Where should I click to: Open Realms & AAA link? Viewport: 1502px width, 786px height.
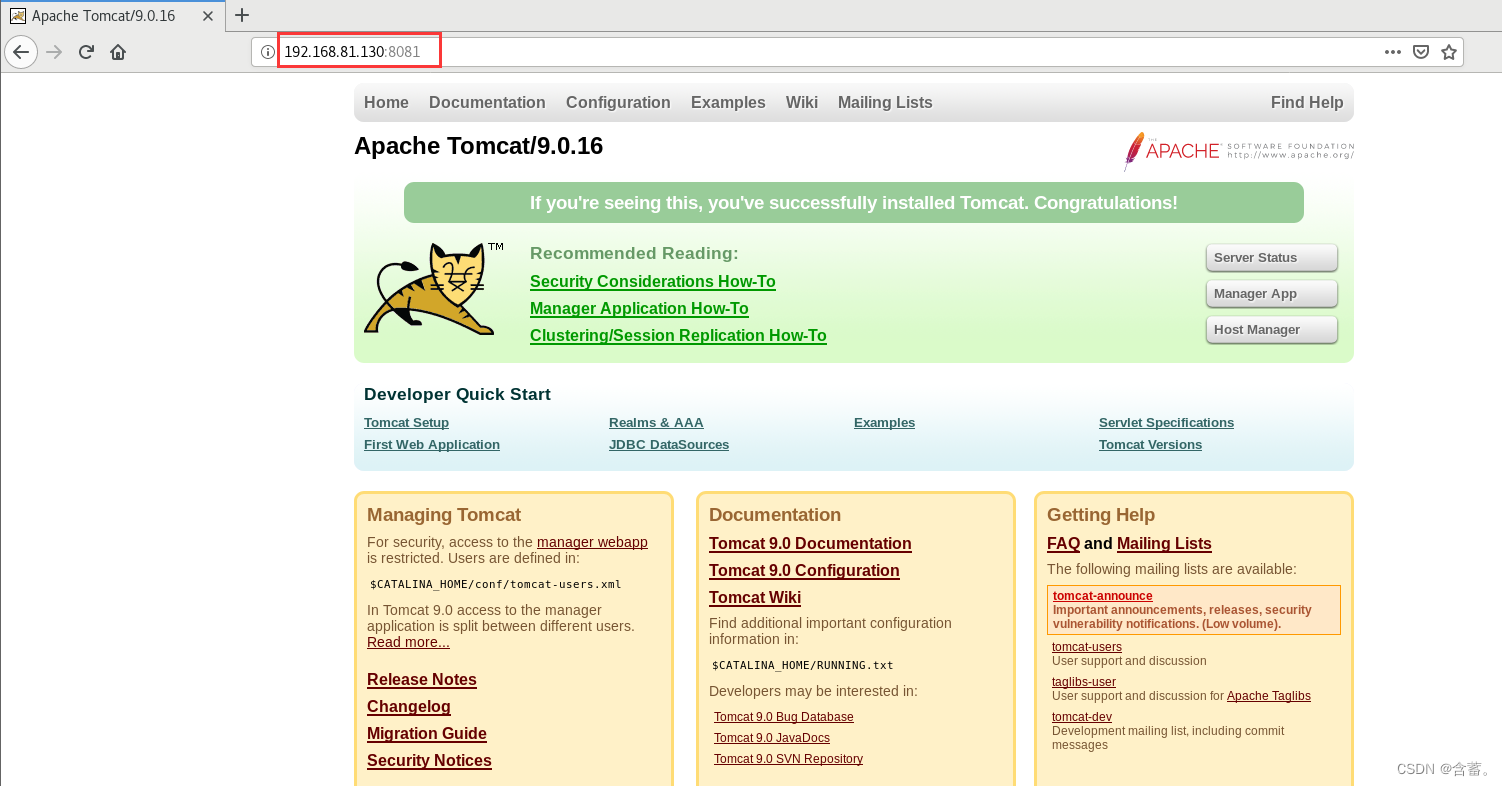(x=656, y=423)
